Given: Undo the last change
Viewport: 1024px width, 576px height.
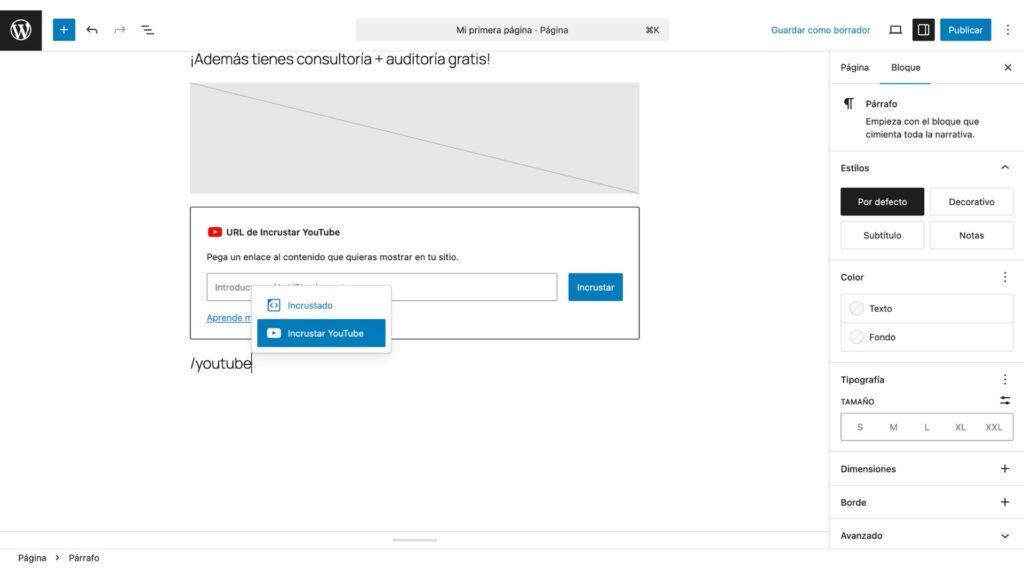Looking at the screenshot, I should click(x=91, y=29).
